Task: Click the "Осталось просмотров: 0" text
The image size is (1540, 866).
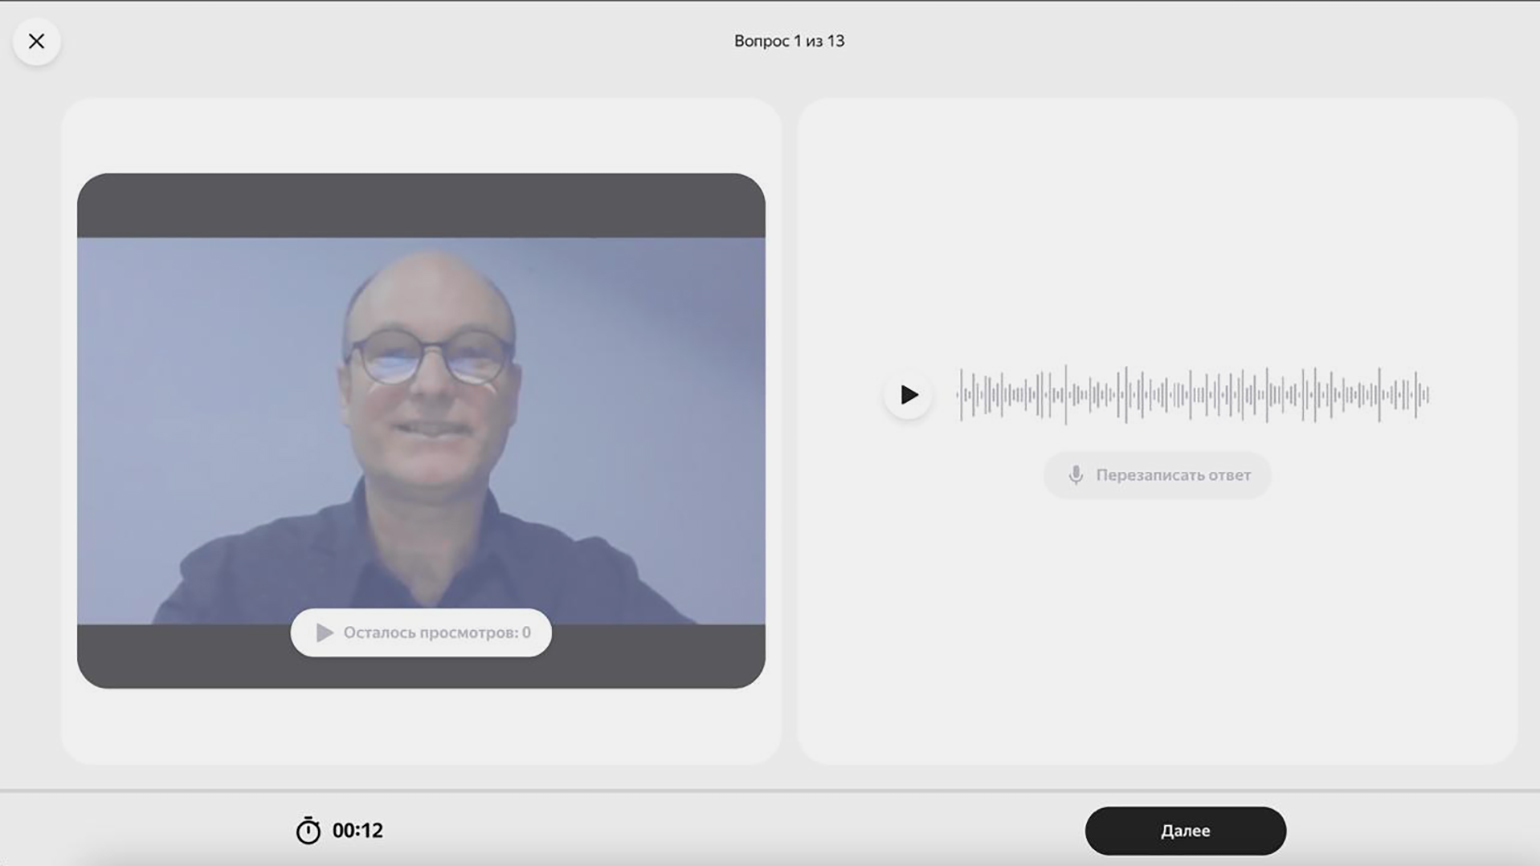Action: (436, 633)
